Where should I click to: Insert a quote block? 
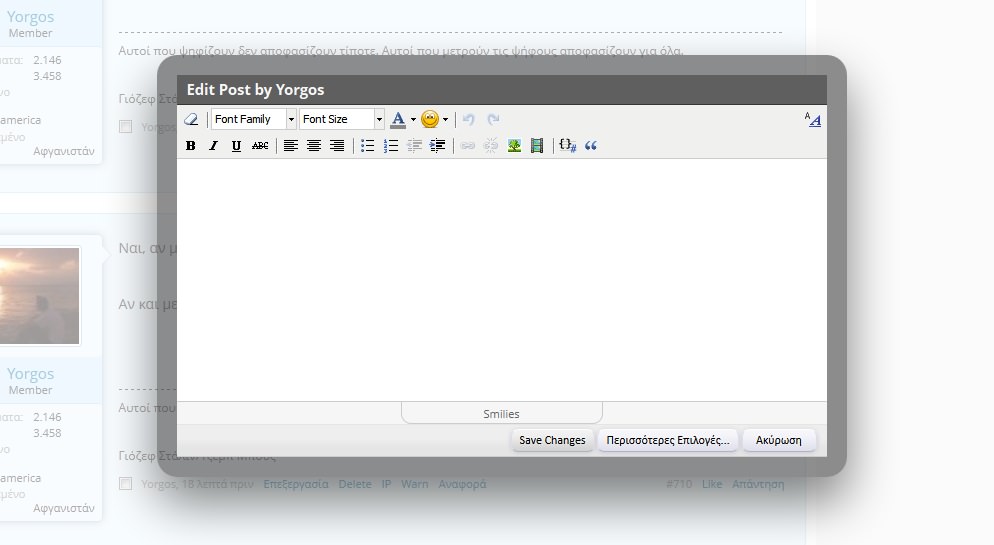coord(591,146)
